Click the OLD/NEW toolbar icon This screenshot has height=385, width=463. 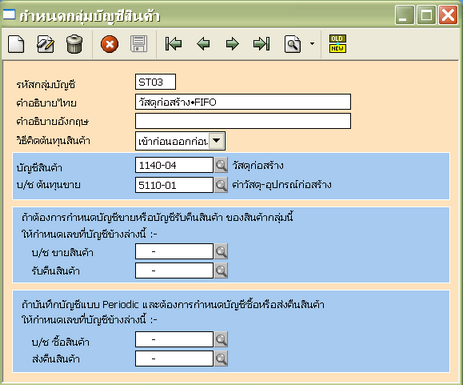[x=338, y=44]
